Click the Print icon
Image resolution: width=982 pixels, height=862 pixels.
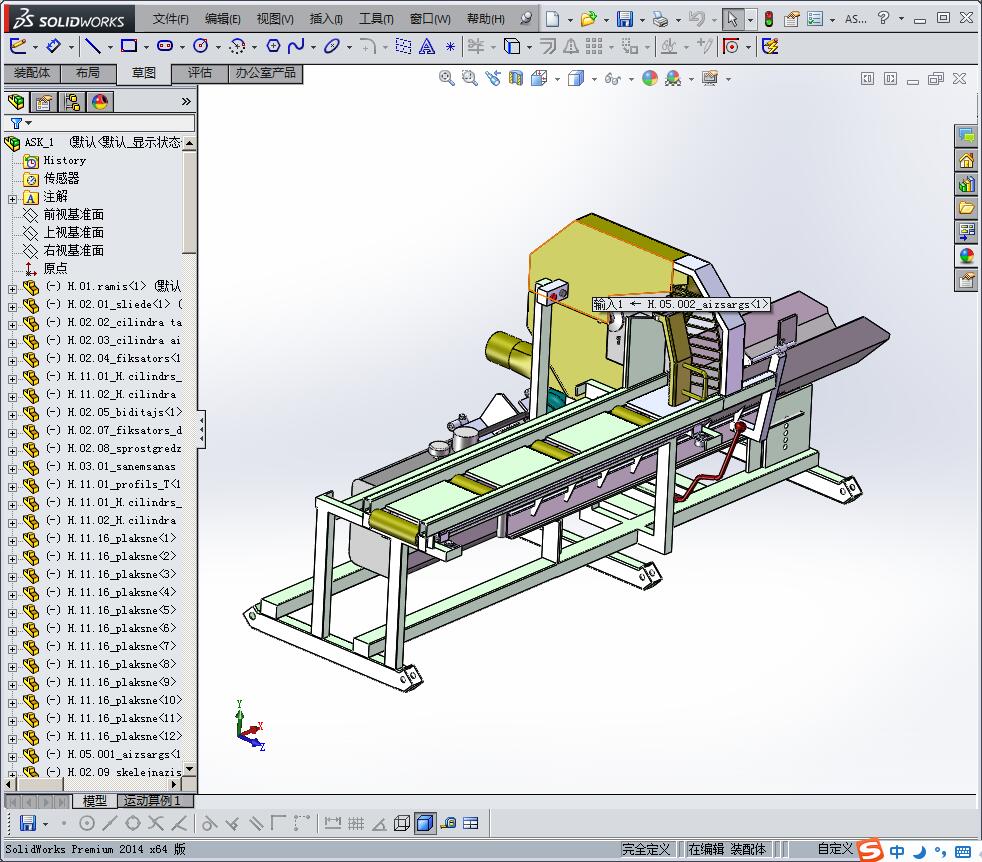[x=660, y=19]
